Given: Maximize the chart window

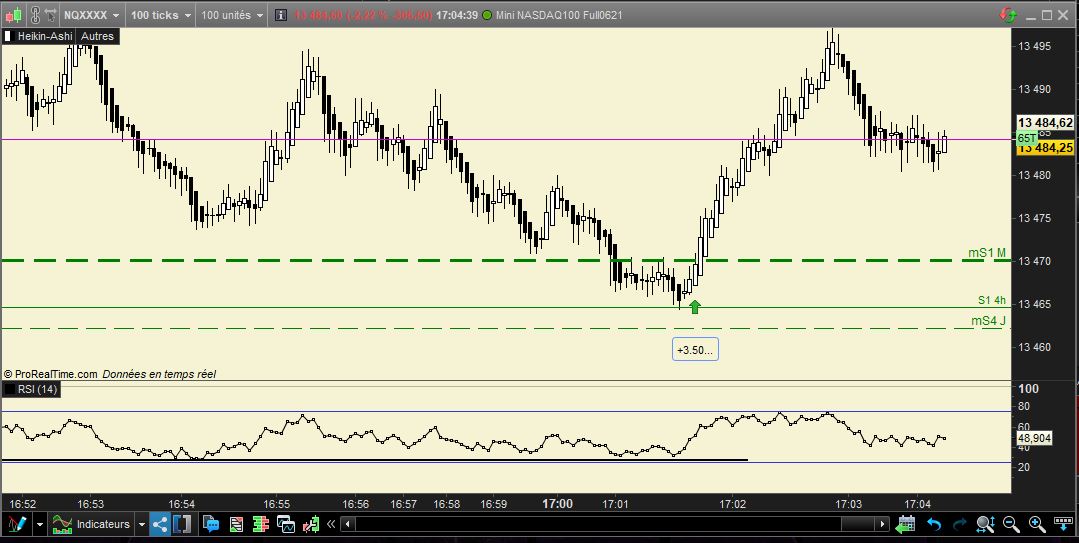Looking at the screenshot, I should coord(1047,14).
